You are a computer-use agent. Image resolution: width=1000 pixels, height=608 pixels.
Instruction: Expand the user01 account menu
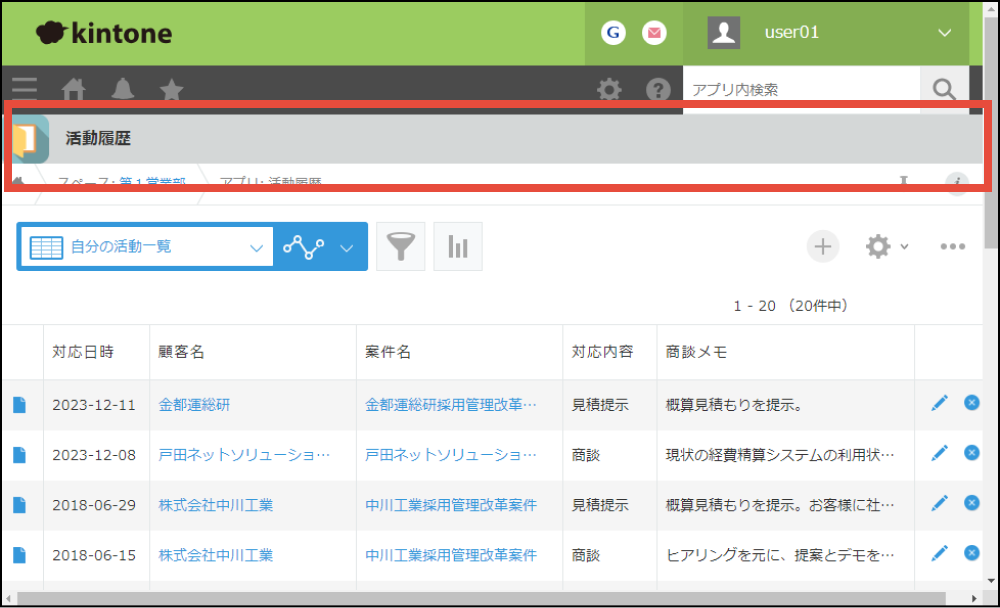(x=944, y=33)
